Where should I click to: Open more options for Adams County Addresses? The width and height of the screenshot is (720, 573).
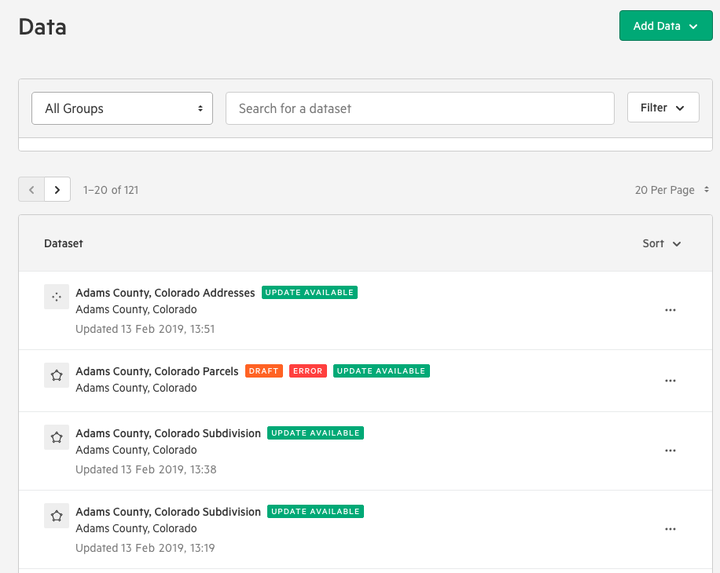click(x=670, y=310)
